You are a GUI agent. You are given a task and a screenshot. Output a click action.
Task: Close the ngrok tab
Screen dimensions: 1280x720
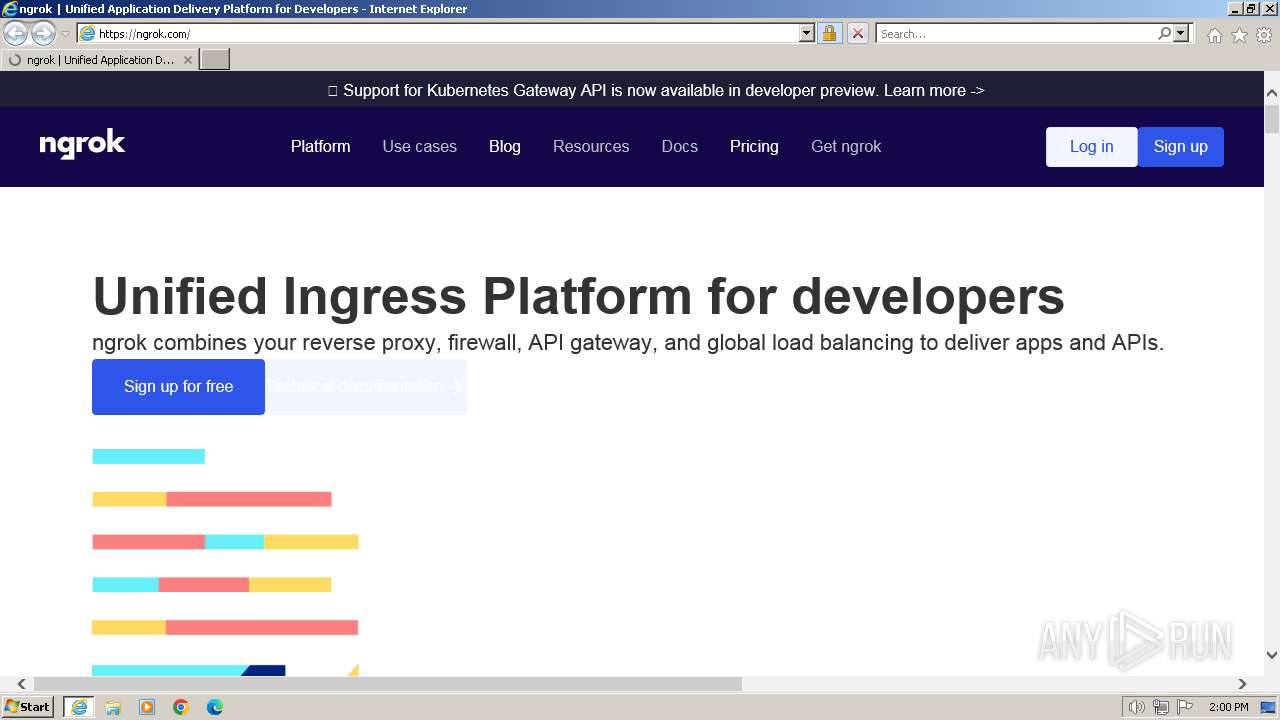187,60
